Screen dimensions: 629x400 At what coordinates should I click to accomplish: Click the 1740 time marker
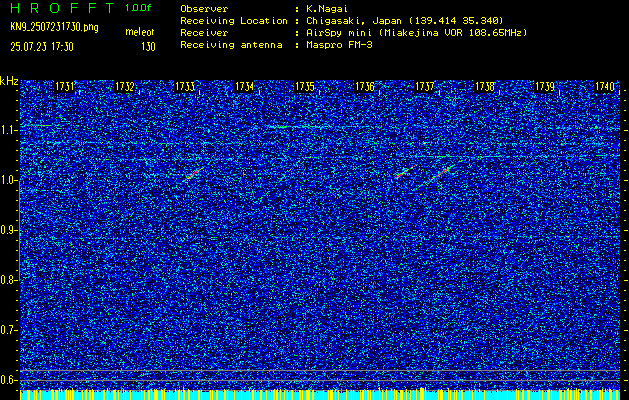click(605, 86)
